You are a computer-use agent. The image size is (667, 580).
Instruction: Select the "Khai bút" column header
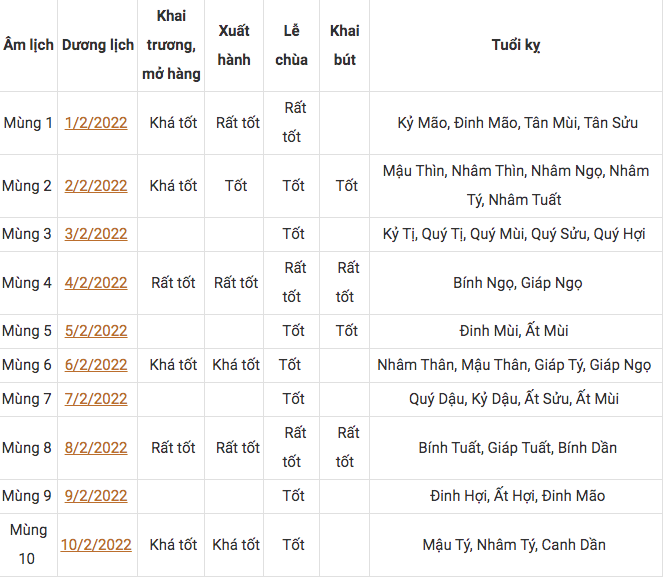click(345, 45)
